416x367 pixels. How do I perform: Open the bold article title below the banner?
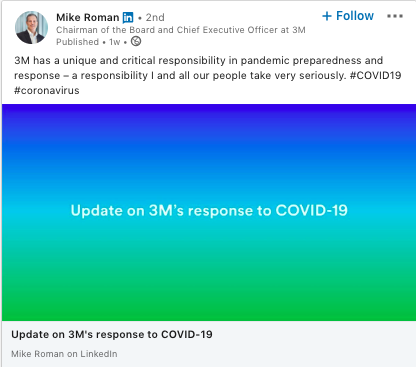coord(112,334)
